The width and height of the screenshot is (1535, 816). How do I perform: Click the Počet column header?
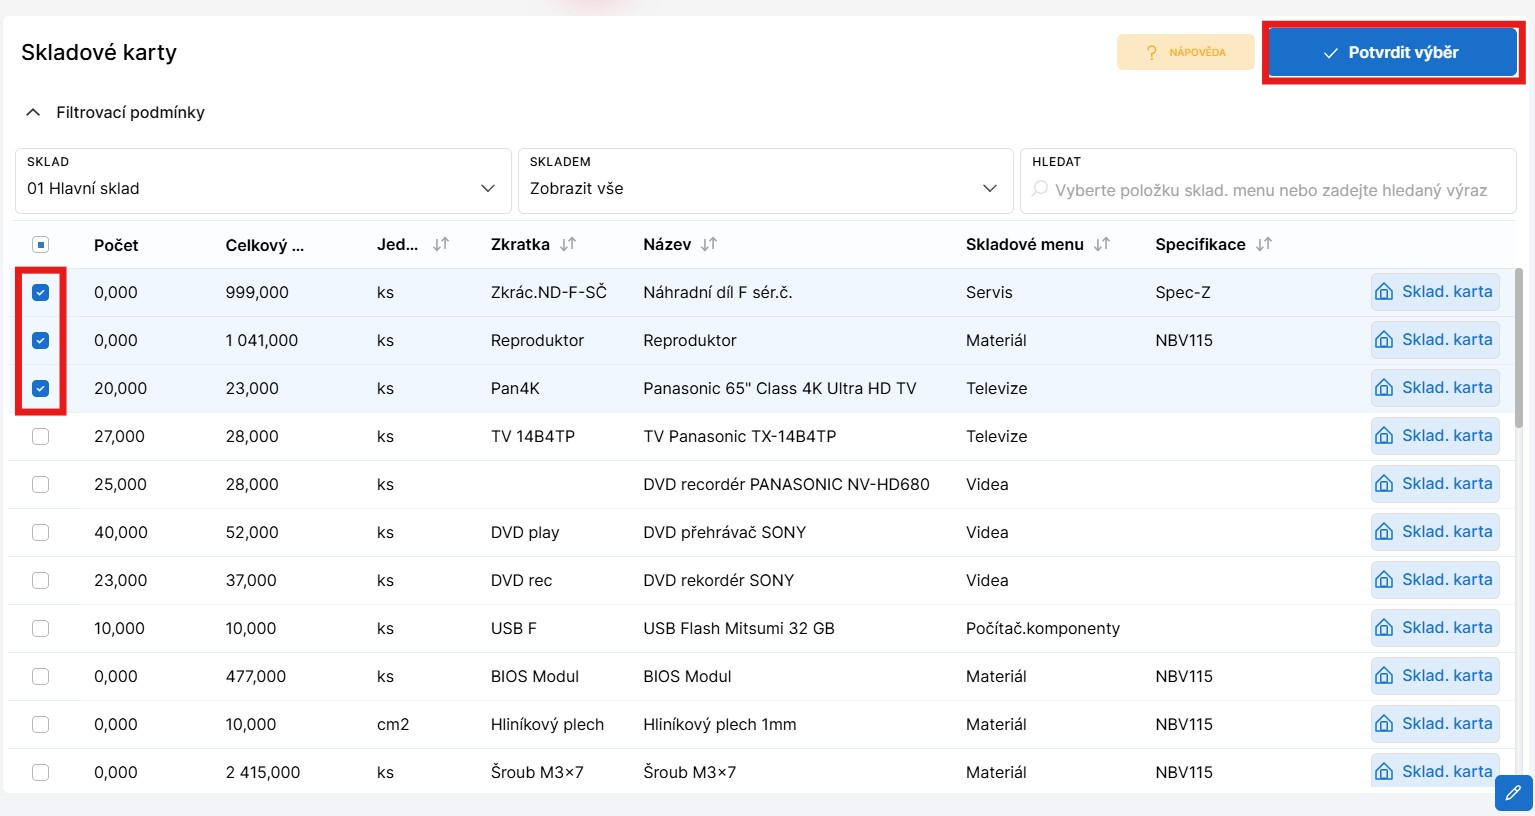point(116,245)
